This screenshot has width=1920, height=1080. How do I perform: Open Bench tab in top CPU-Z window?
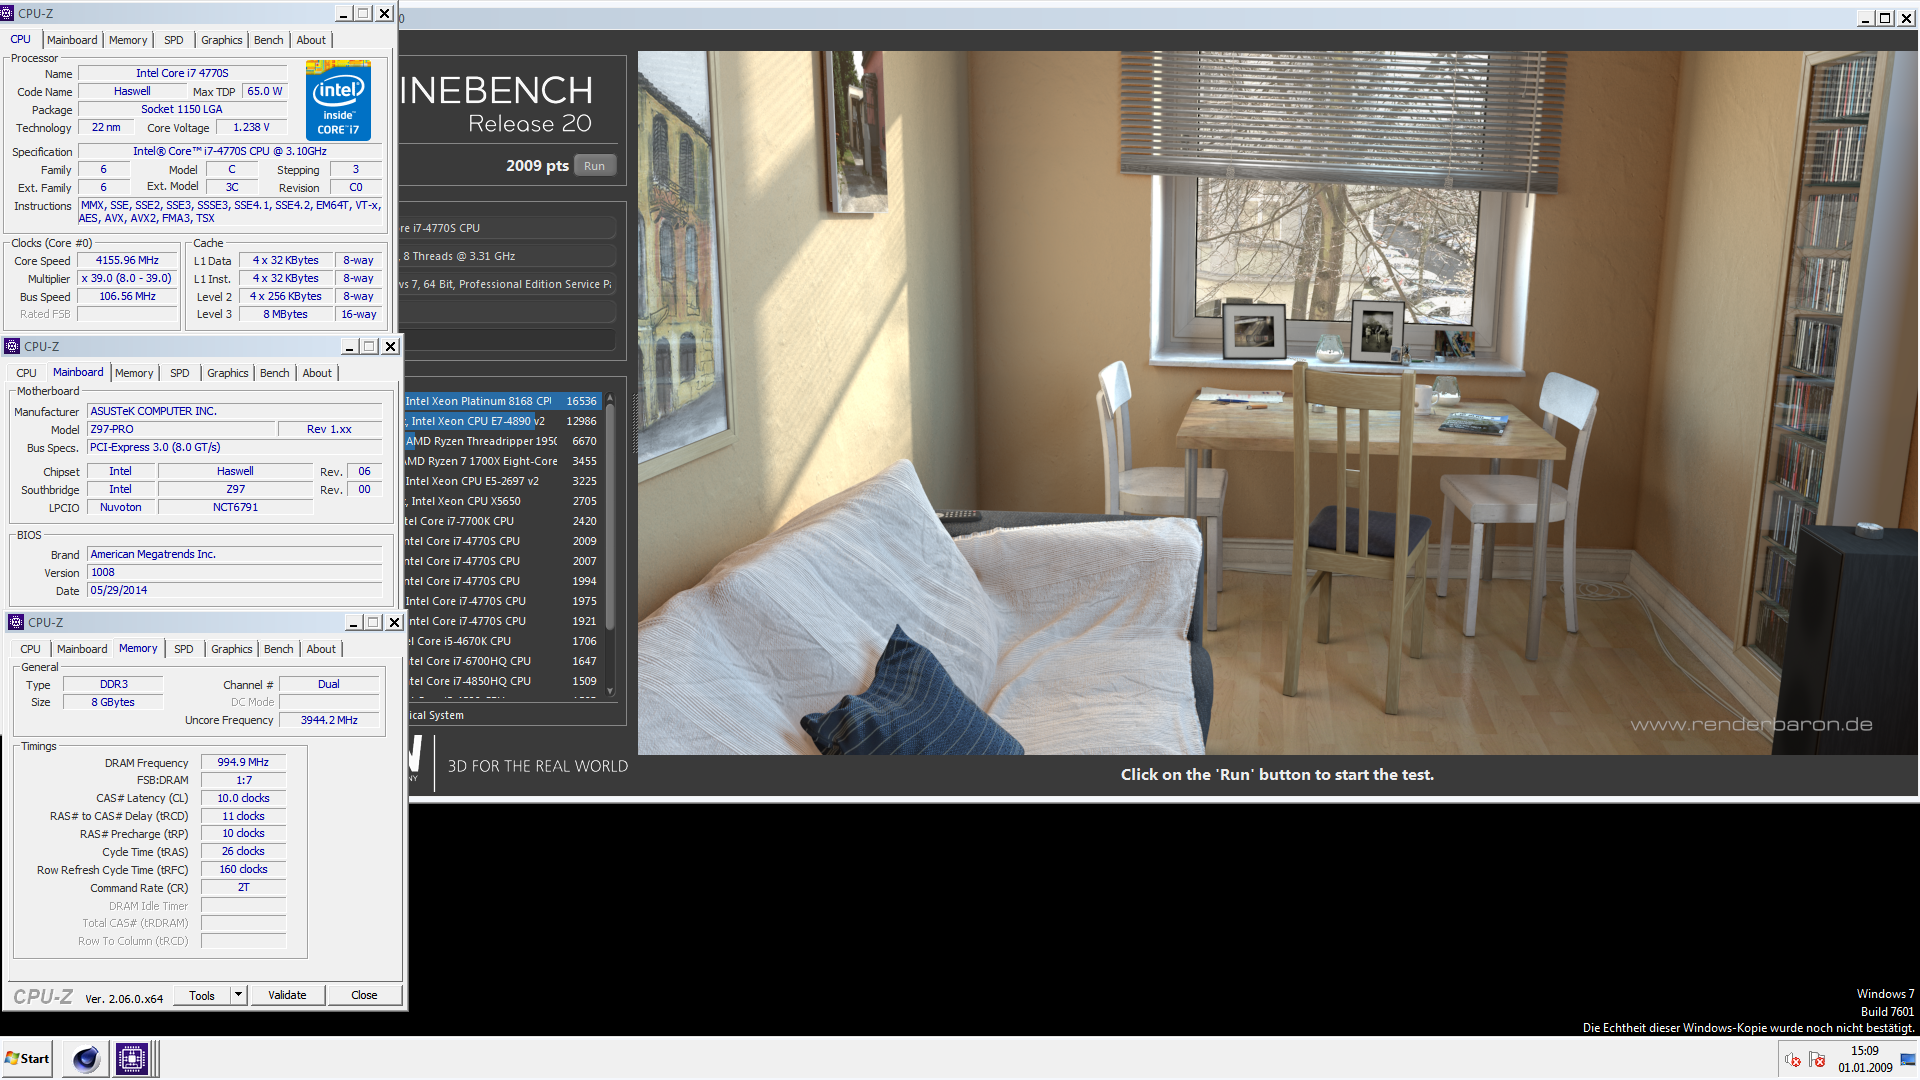[269, 40]
